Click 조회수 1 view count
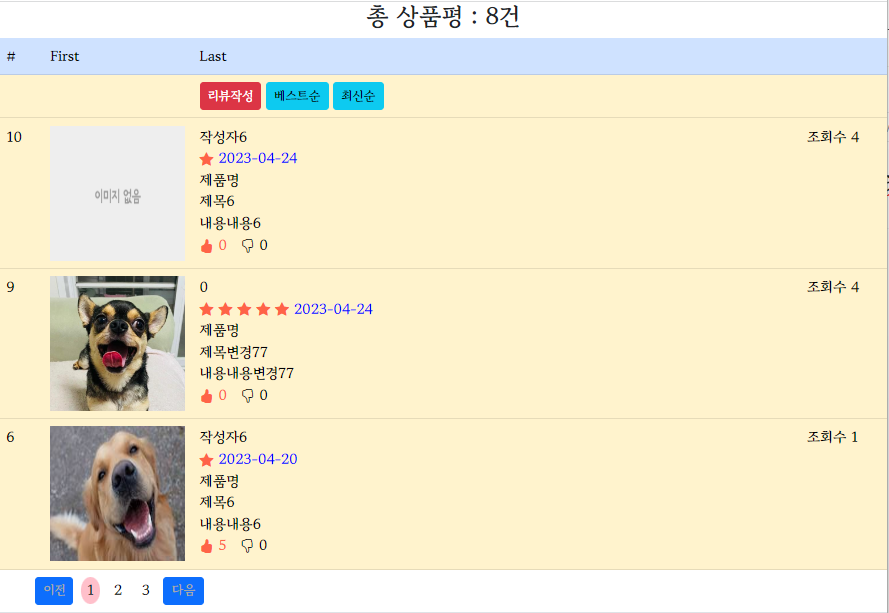 pos(832,437)
